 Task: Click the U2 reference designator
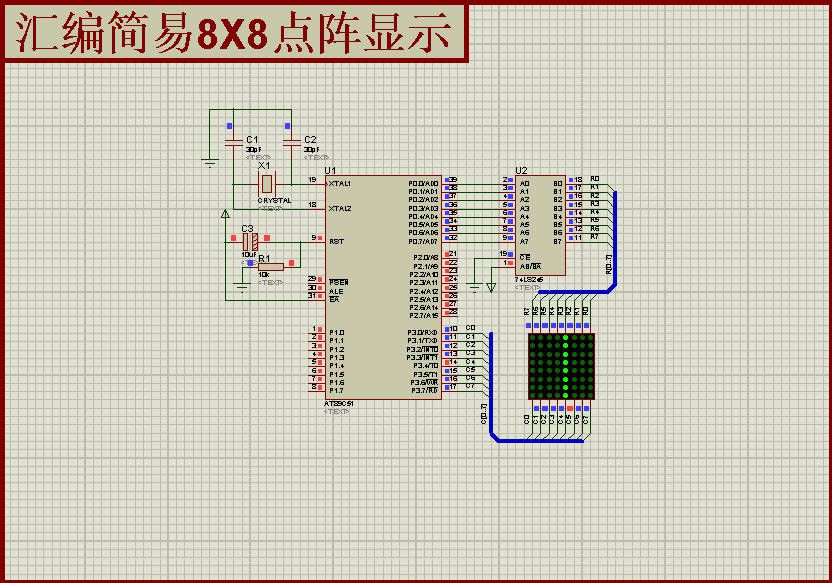(521, 170)
